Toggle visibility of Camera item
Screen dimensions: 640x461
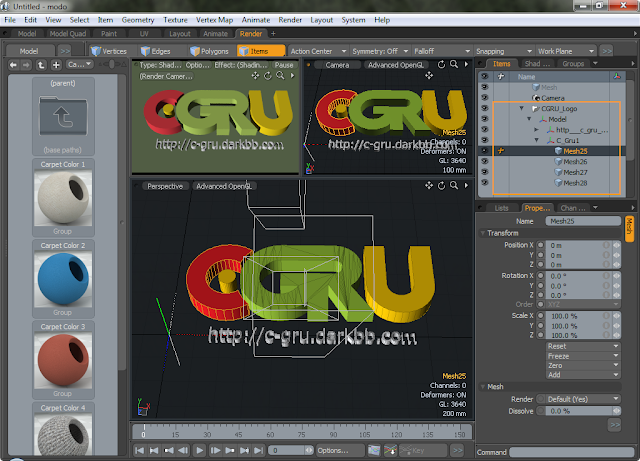coord(484,98)
